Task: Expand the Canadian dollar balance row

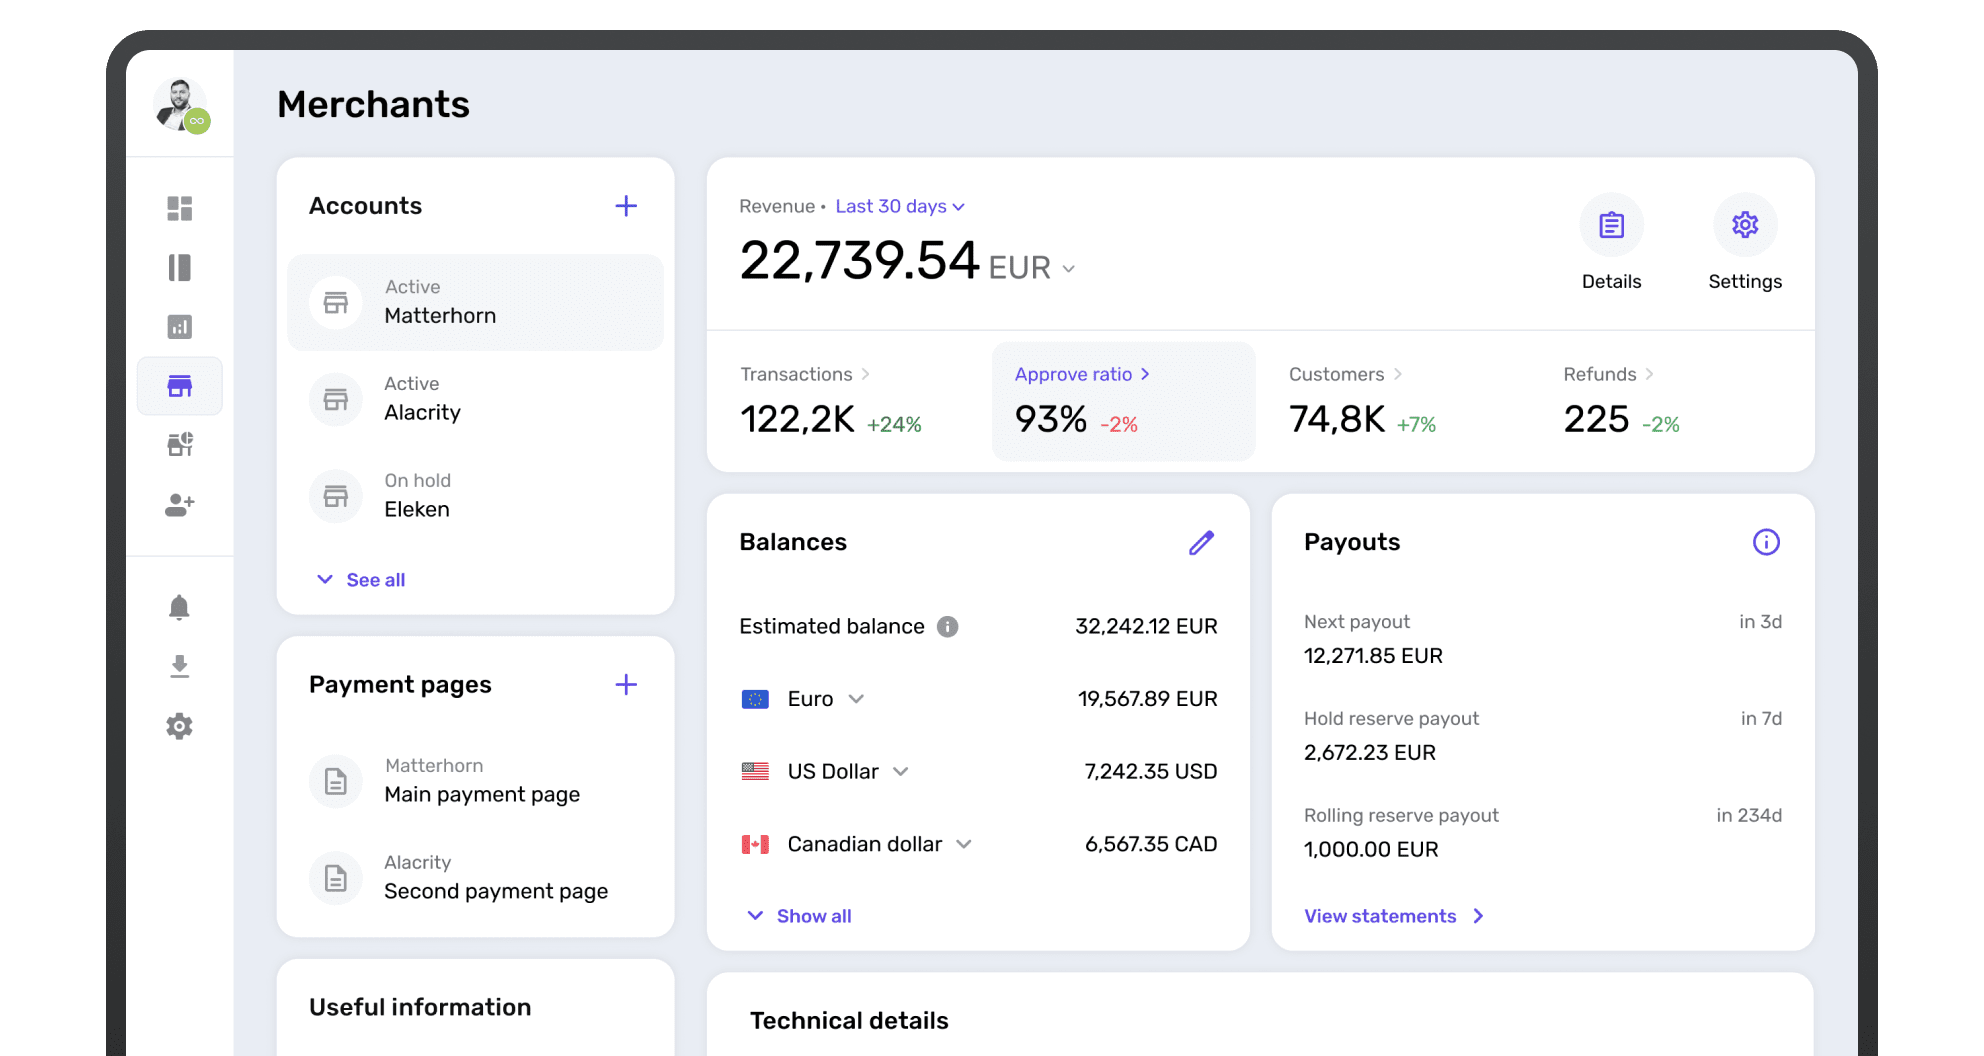Action: tap(965, 844)
